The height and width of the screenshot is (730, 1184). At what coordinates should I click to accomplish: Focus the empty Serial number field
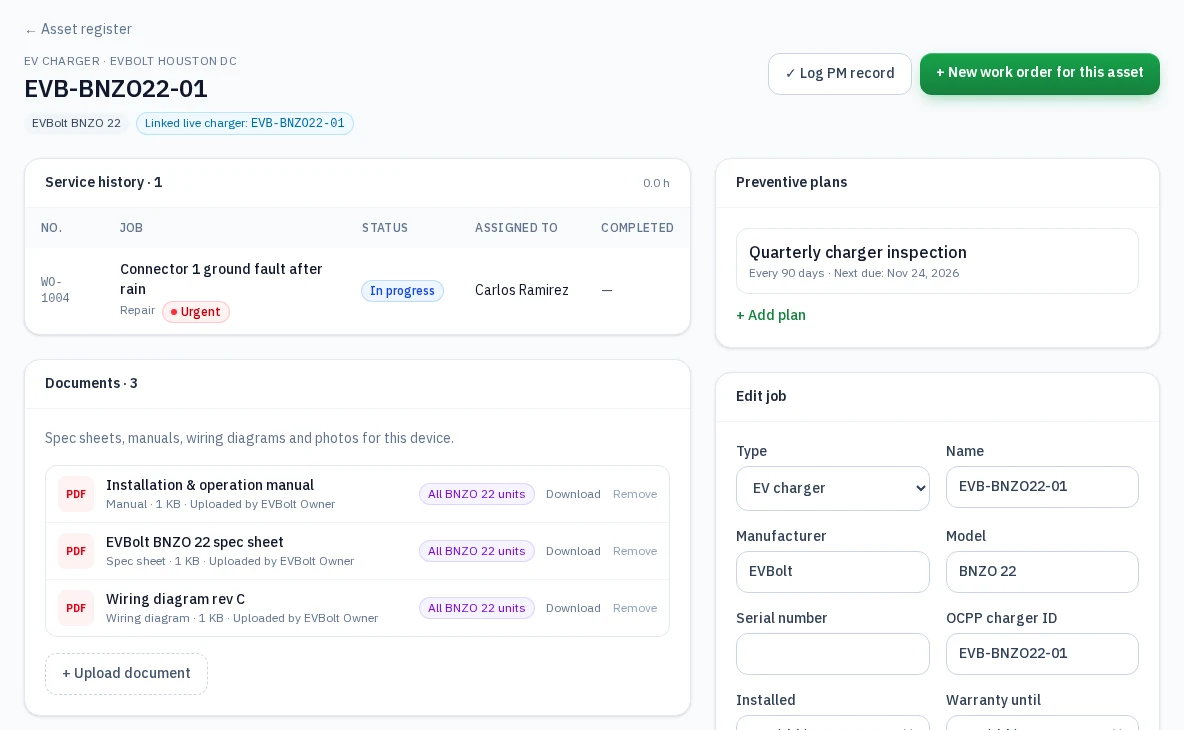point(833,654)
